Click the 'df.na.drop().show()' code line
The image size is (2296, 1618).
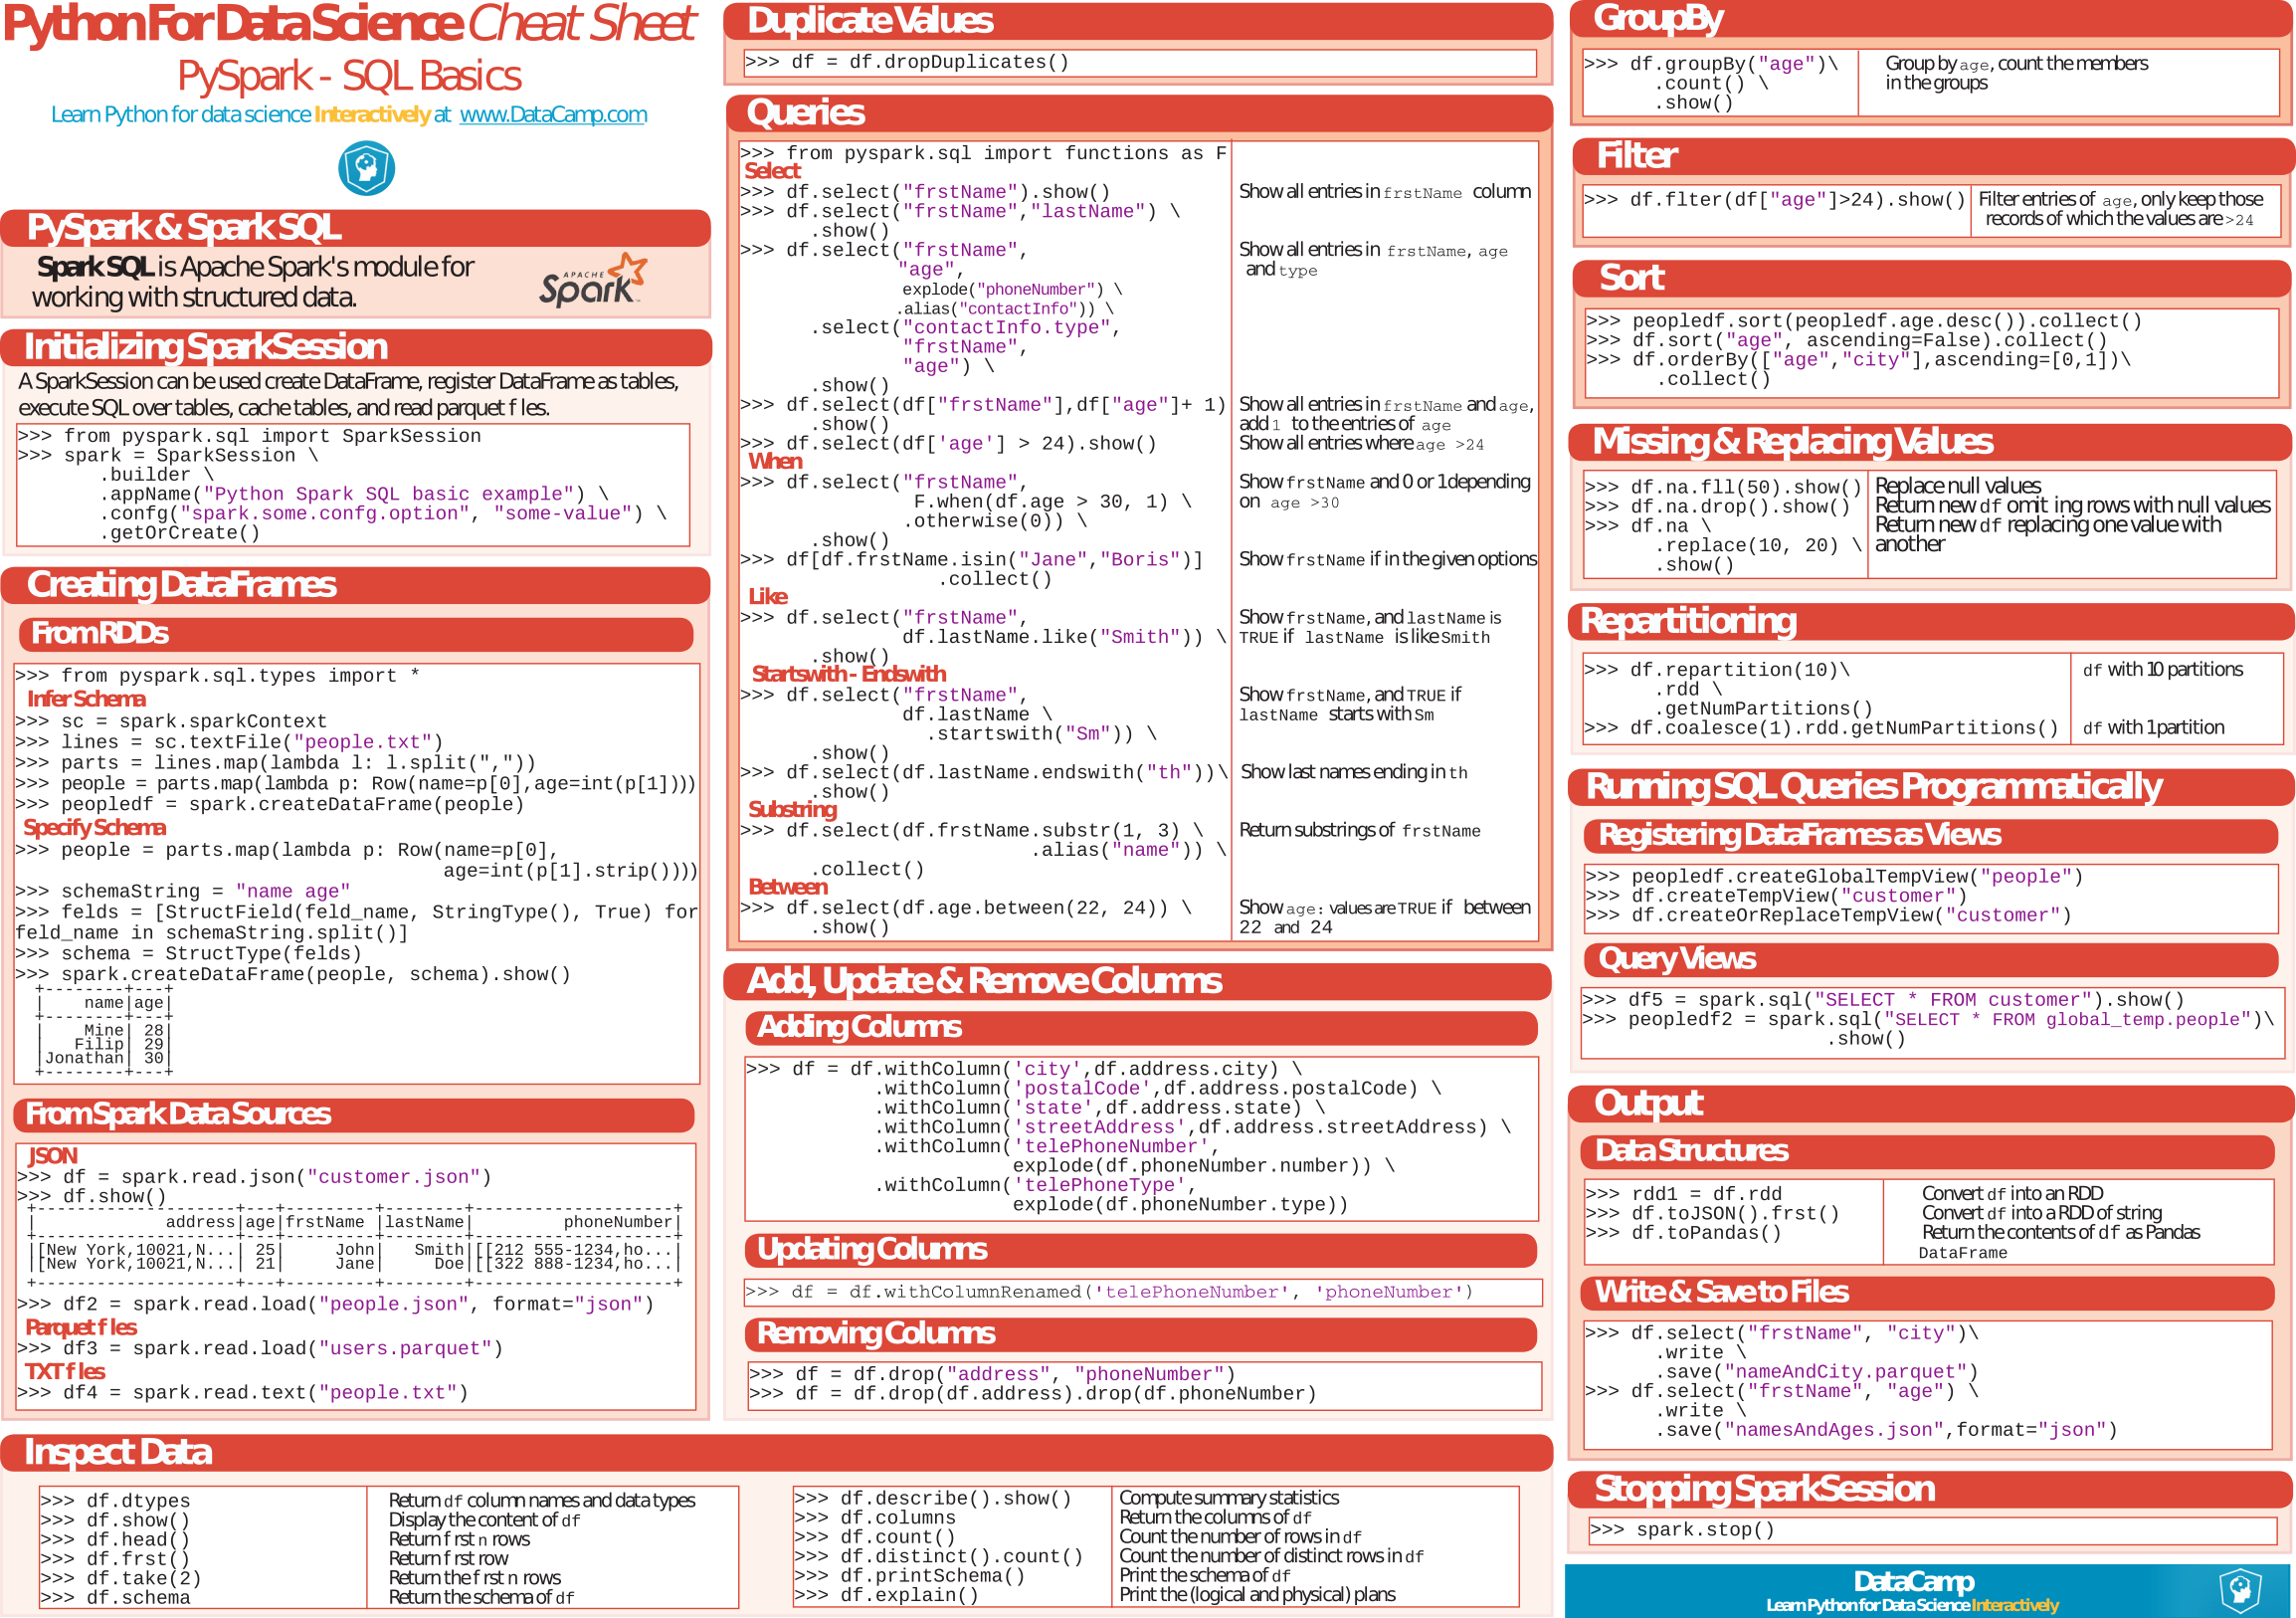1718,507
